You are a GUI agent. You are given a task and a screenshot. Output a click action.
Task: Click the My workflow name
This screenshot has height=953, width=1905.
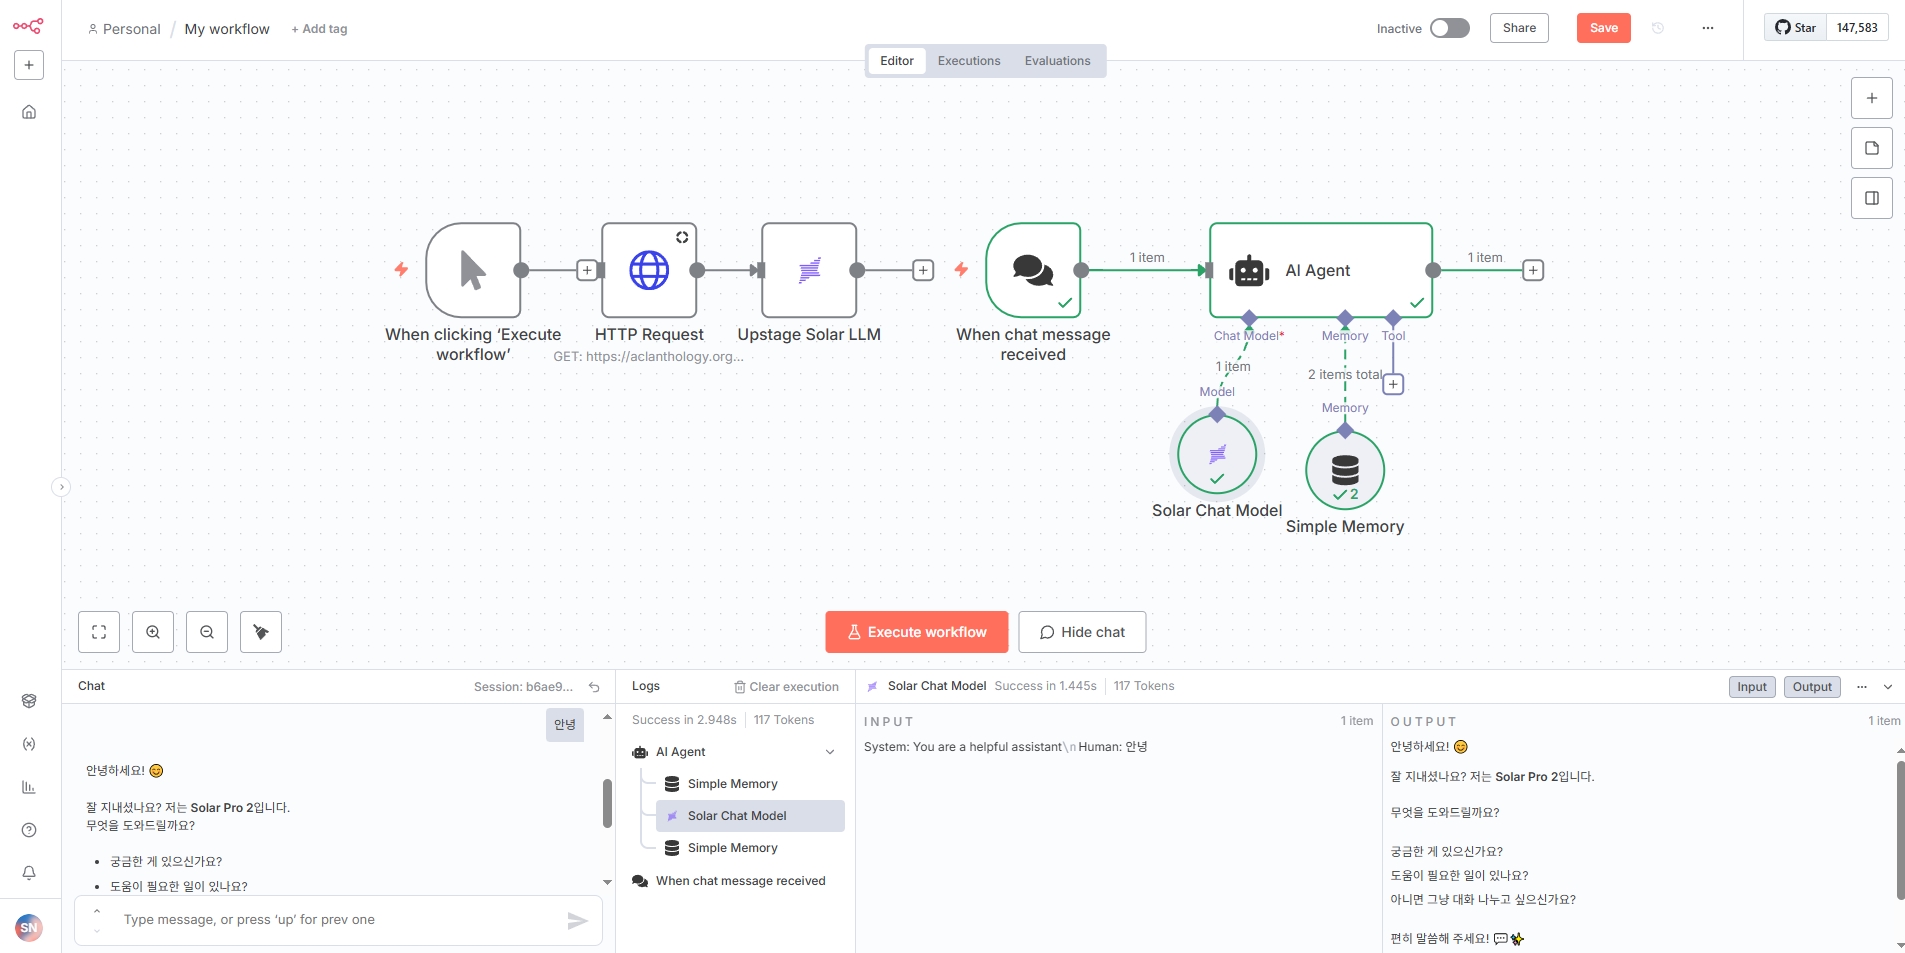(x=227, y=29)
